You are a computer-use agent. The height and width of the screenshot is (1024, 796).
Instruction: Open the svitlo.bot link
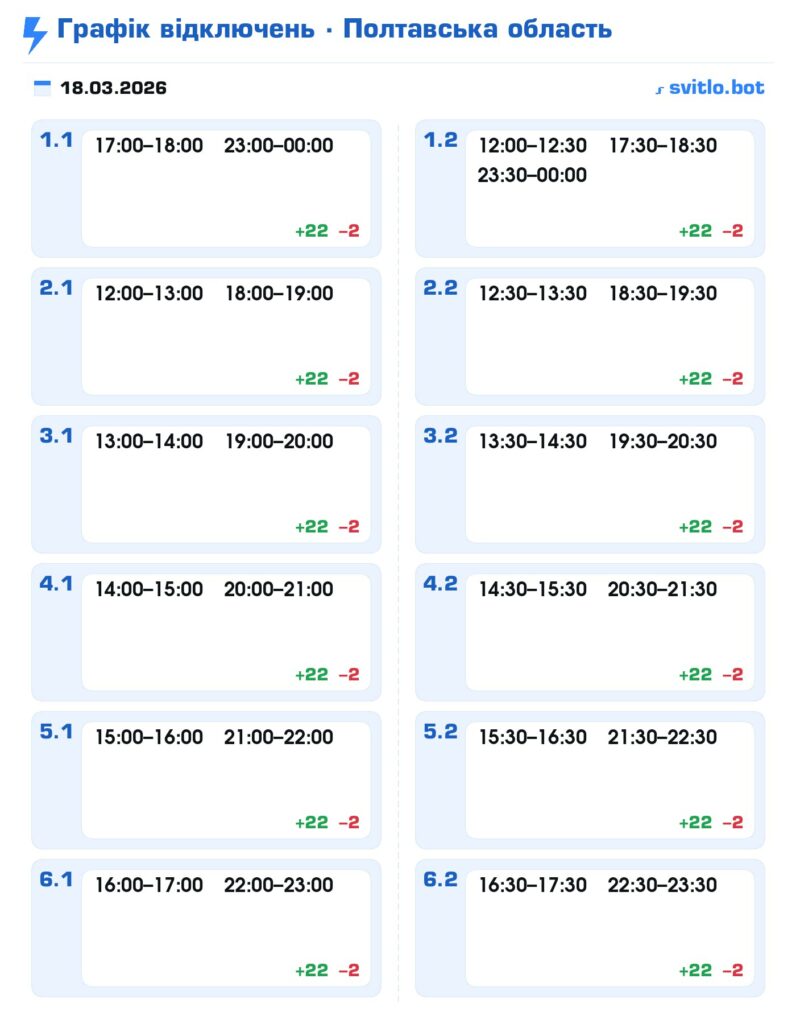[709, 88]
